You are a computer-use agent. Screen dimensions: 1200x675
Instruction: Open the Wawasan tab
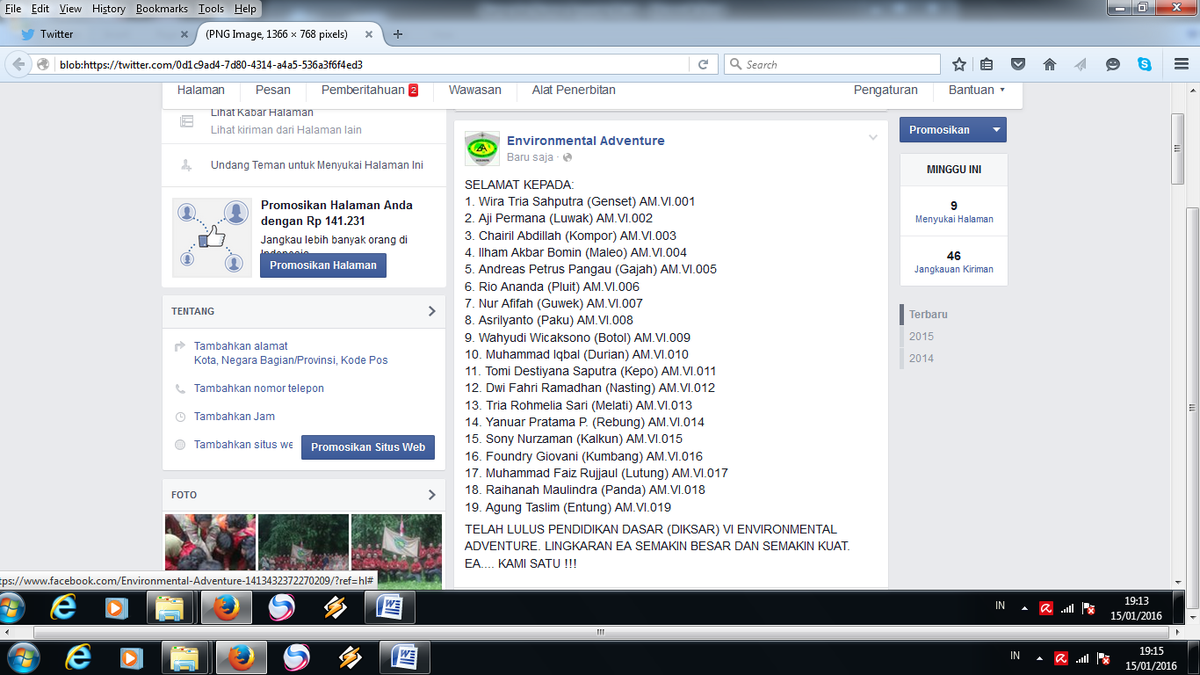(475, 90)
